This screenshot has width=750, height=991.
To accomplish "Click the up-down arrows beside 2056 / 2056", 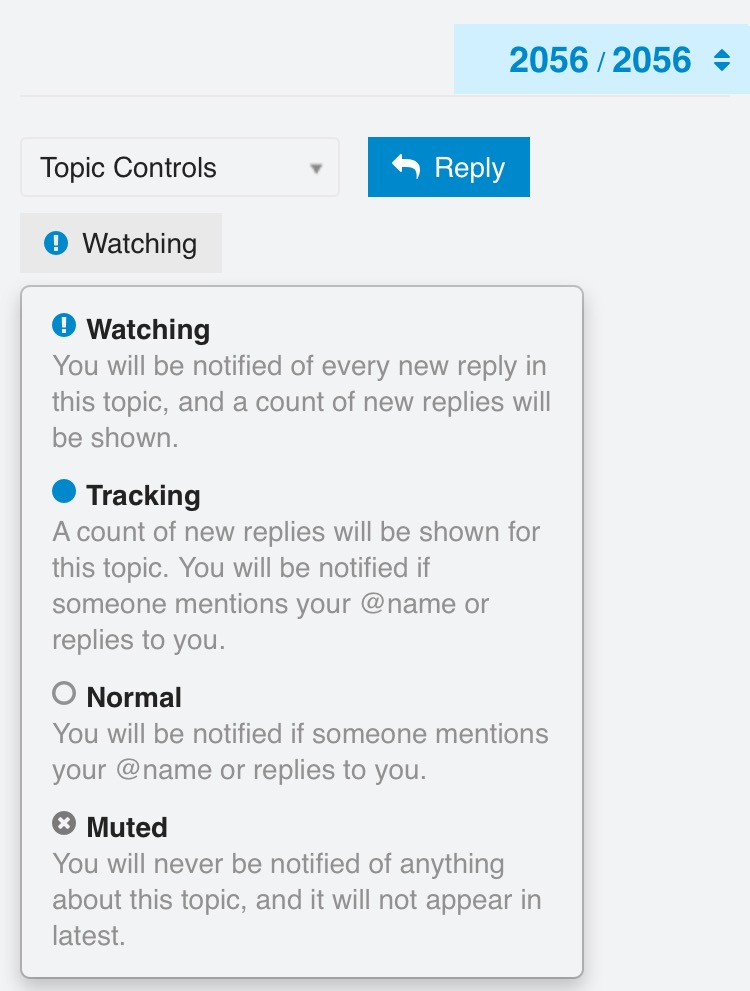I will [x=722, y=61].
